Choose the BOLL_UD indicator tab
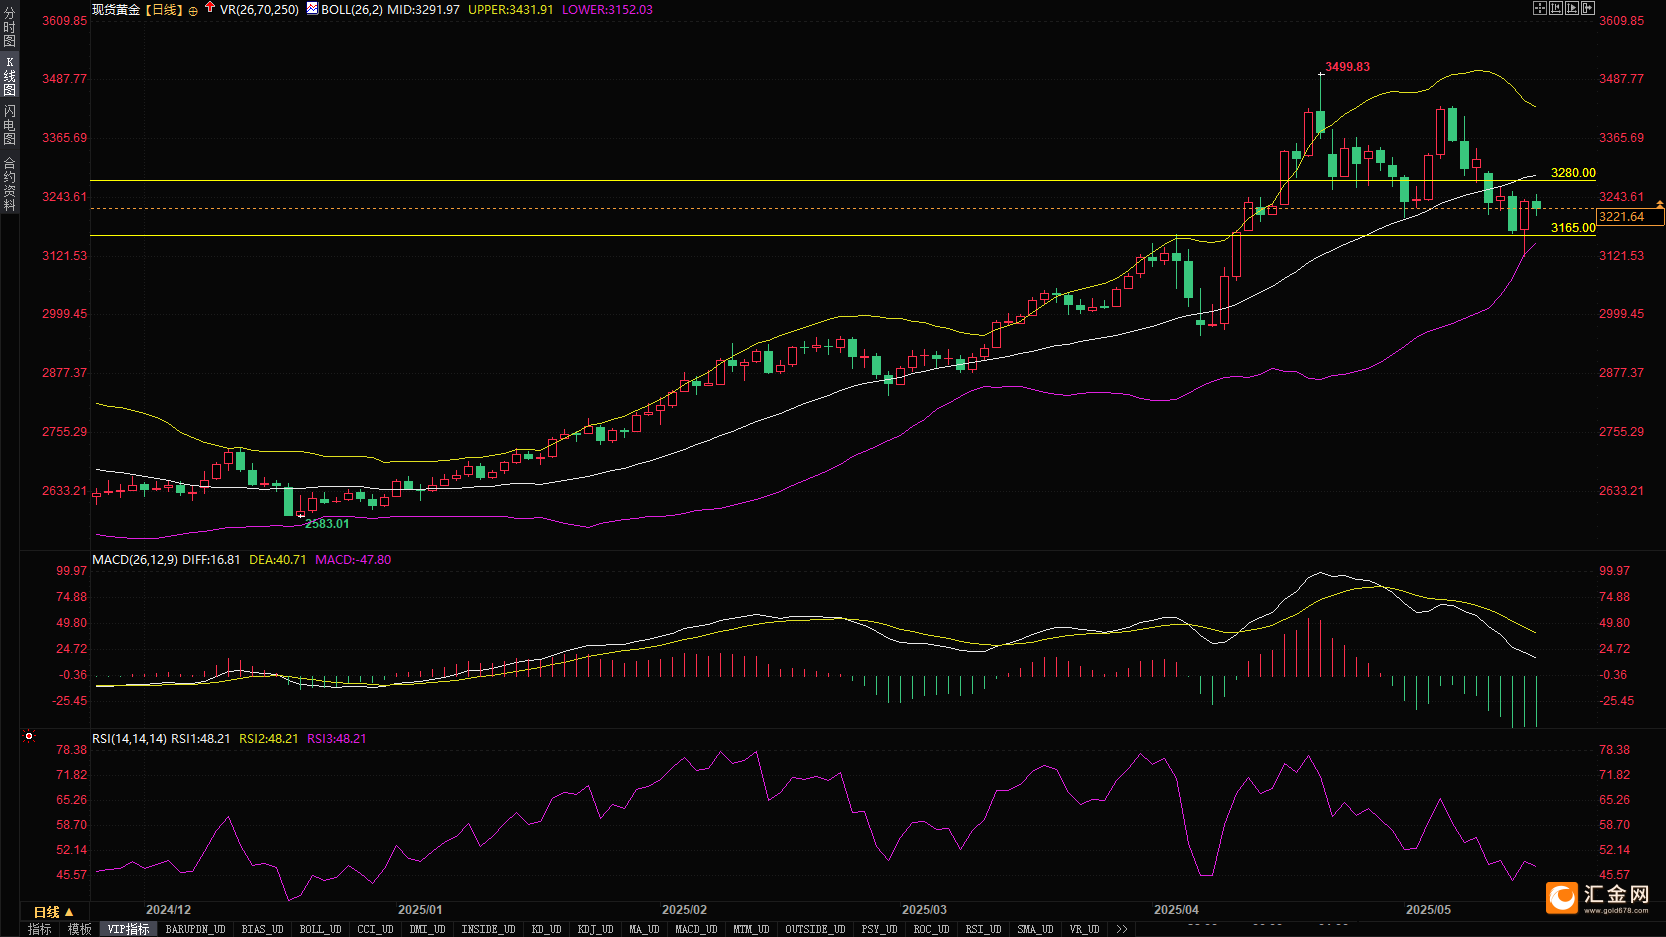1666x937 pixels. [321, 929]
